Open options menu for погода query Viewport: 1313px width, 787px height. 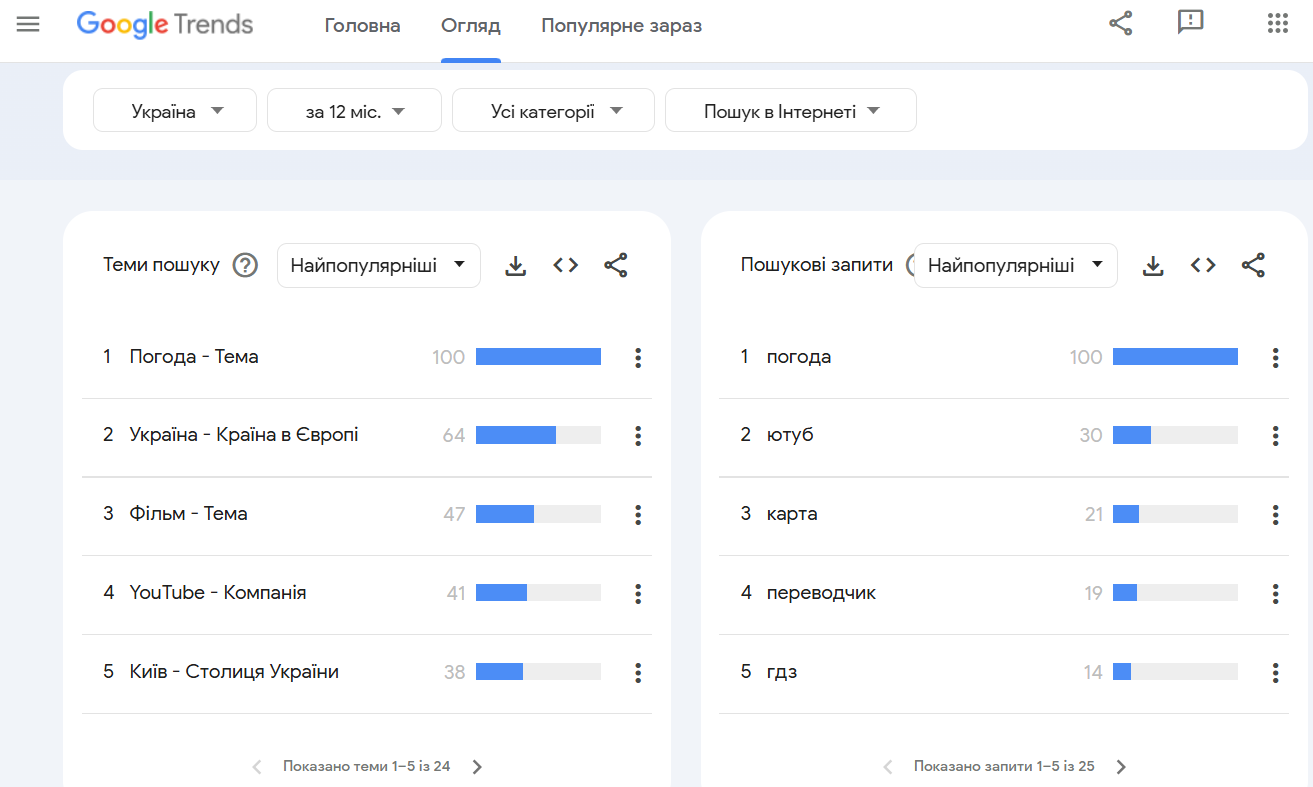click(1275, 357)
